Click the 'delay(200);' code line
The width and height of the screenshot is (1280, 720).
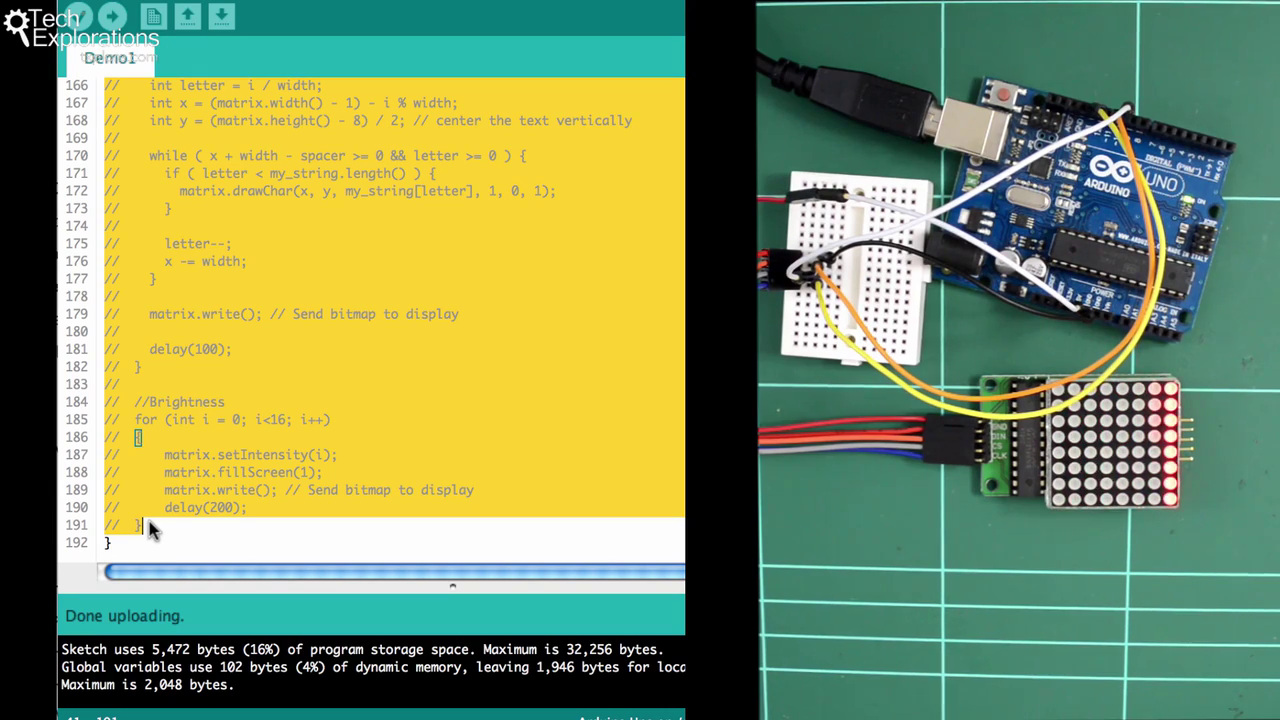coord(205,508)
